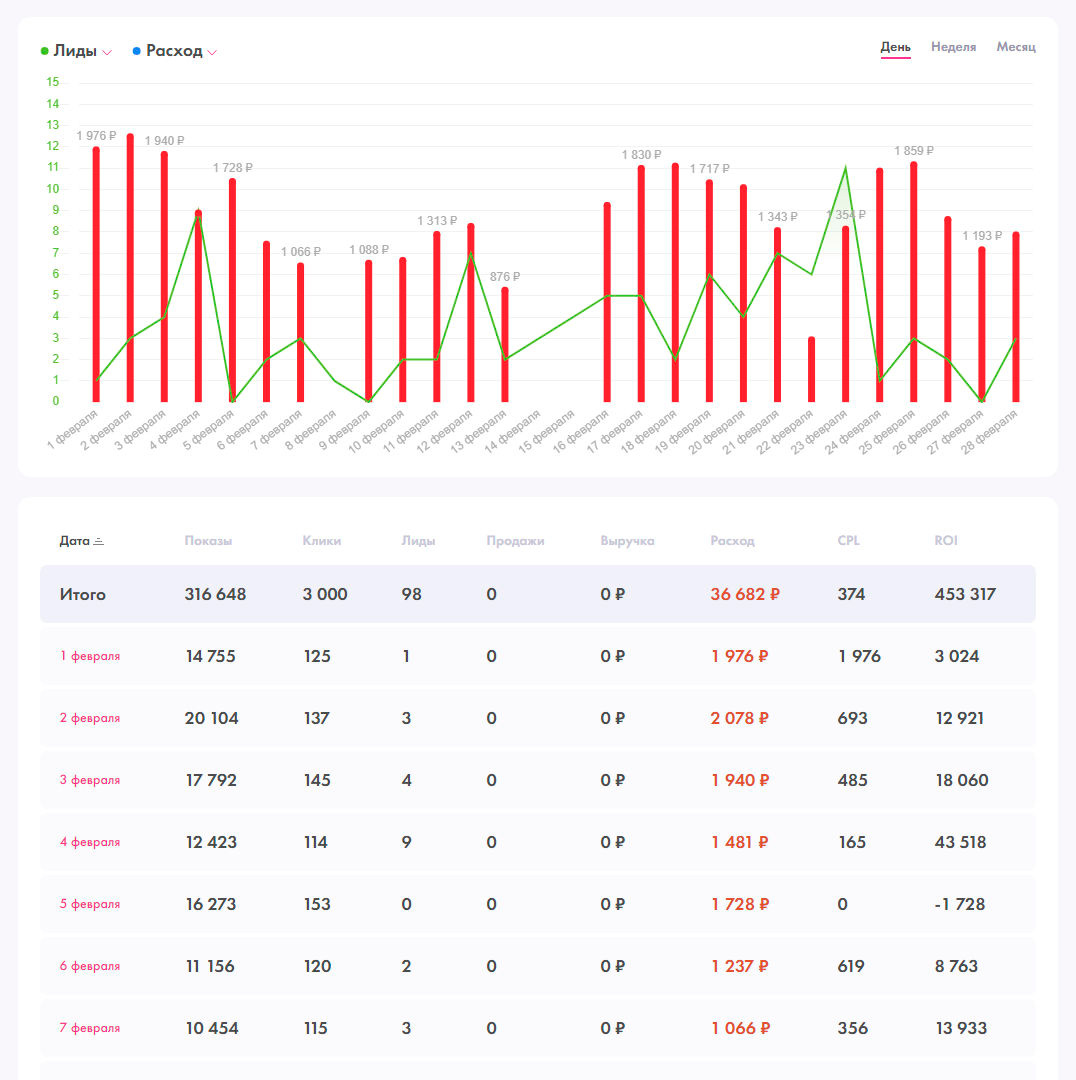Screen dimensions: 1076x1080
Task: Sort table by the Клики column header
Action: [x=322, y=541]
